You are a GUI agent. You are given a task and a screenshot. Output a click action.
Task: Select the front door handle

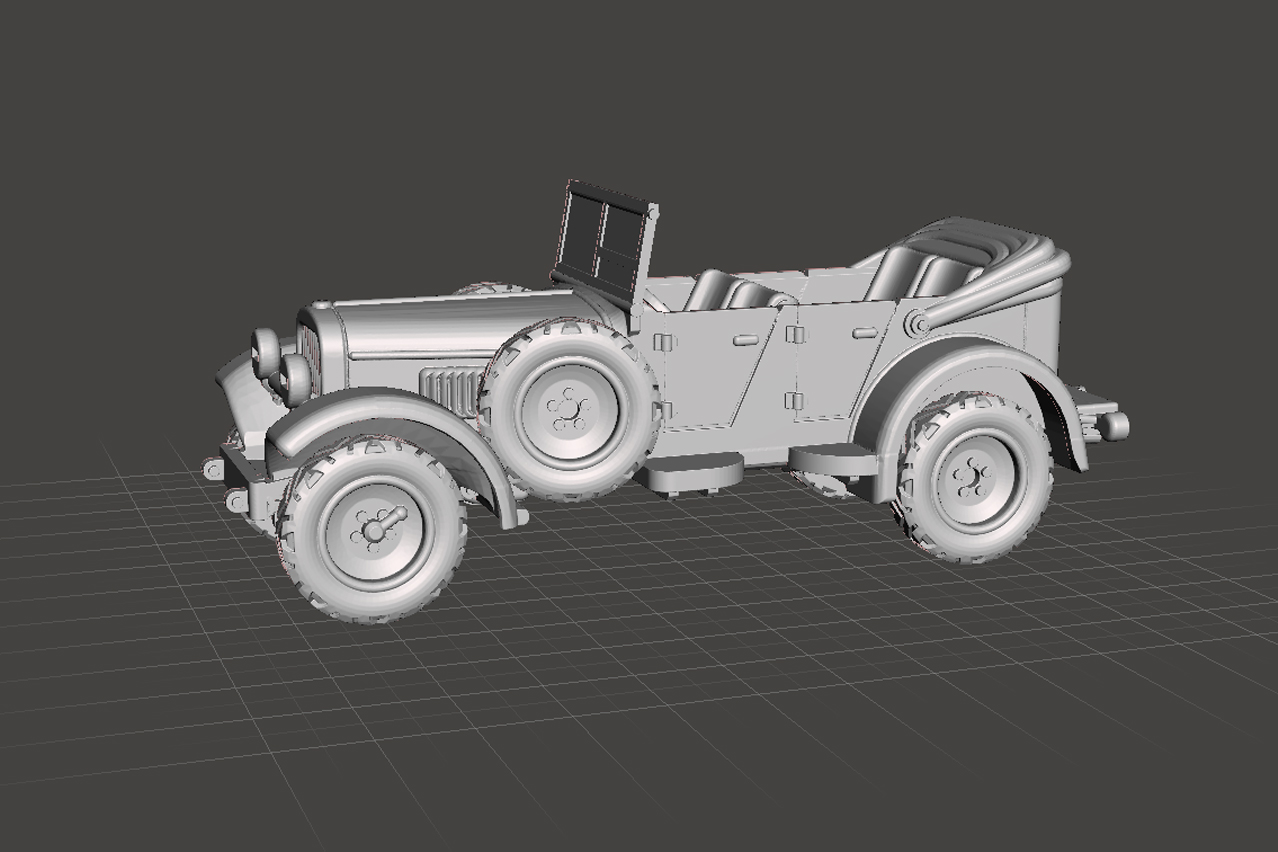[x=746, y=340]
